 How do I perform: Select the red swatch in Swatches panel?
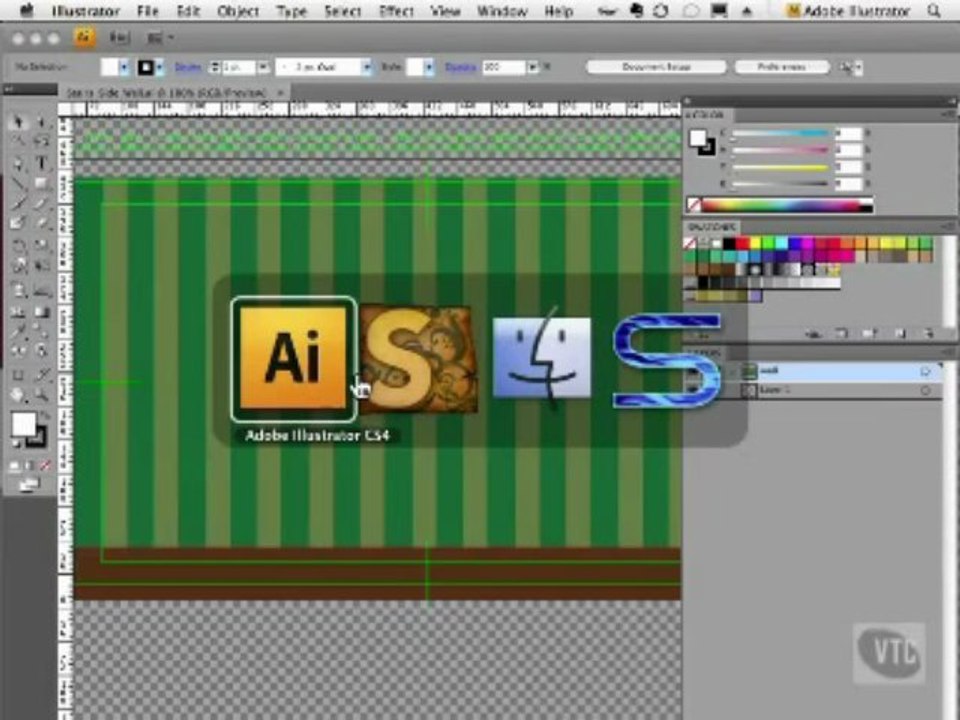coord(742,243)
